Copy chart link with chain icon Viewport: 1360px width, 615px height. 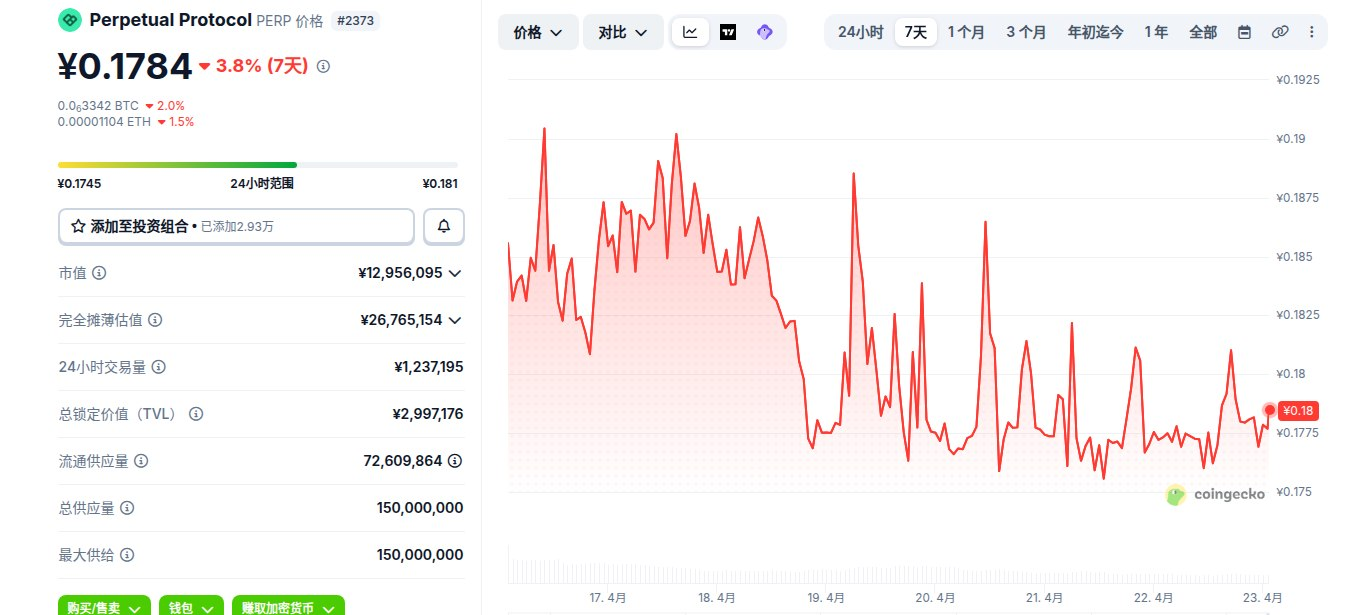pos(1279,32)
